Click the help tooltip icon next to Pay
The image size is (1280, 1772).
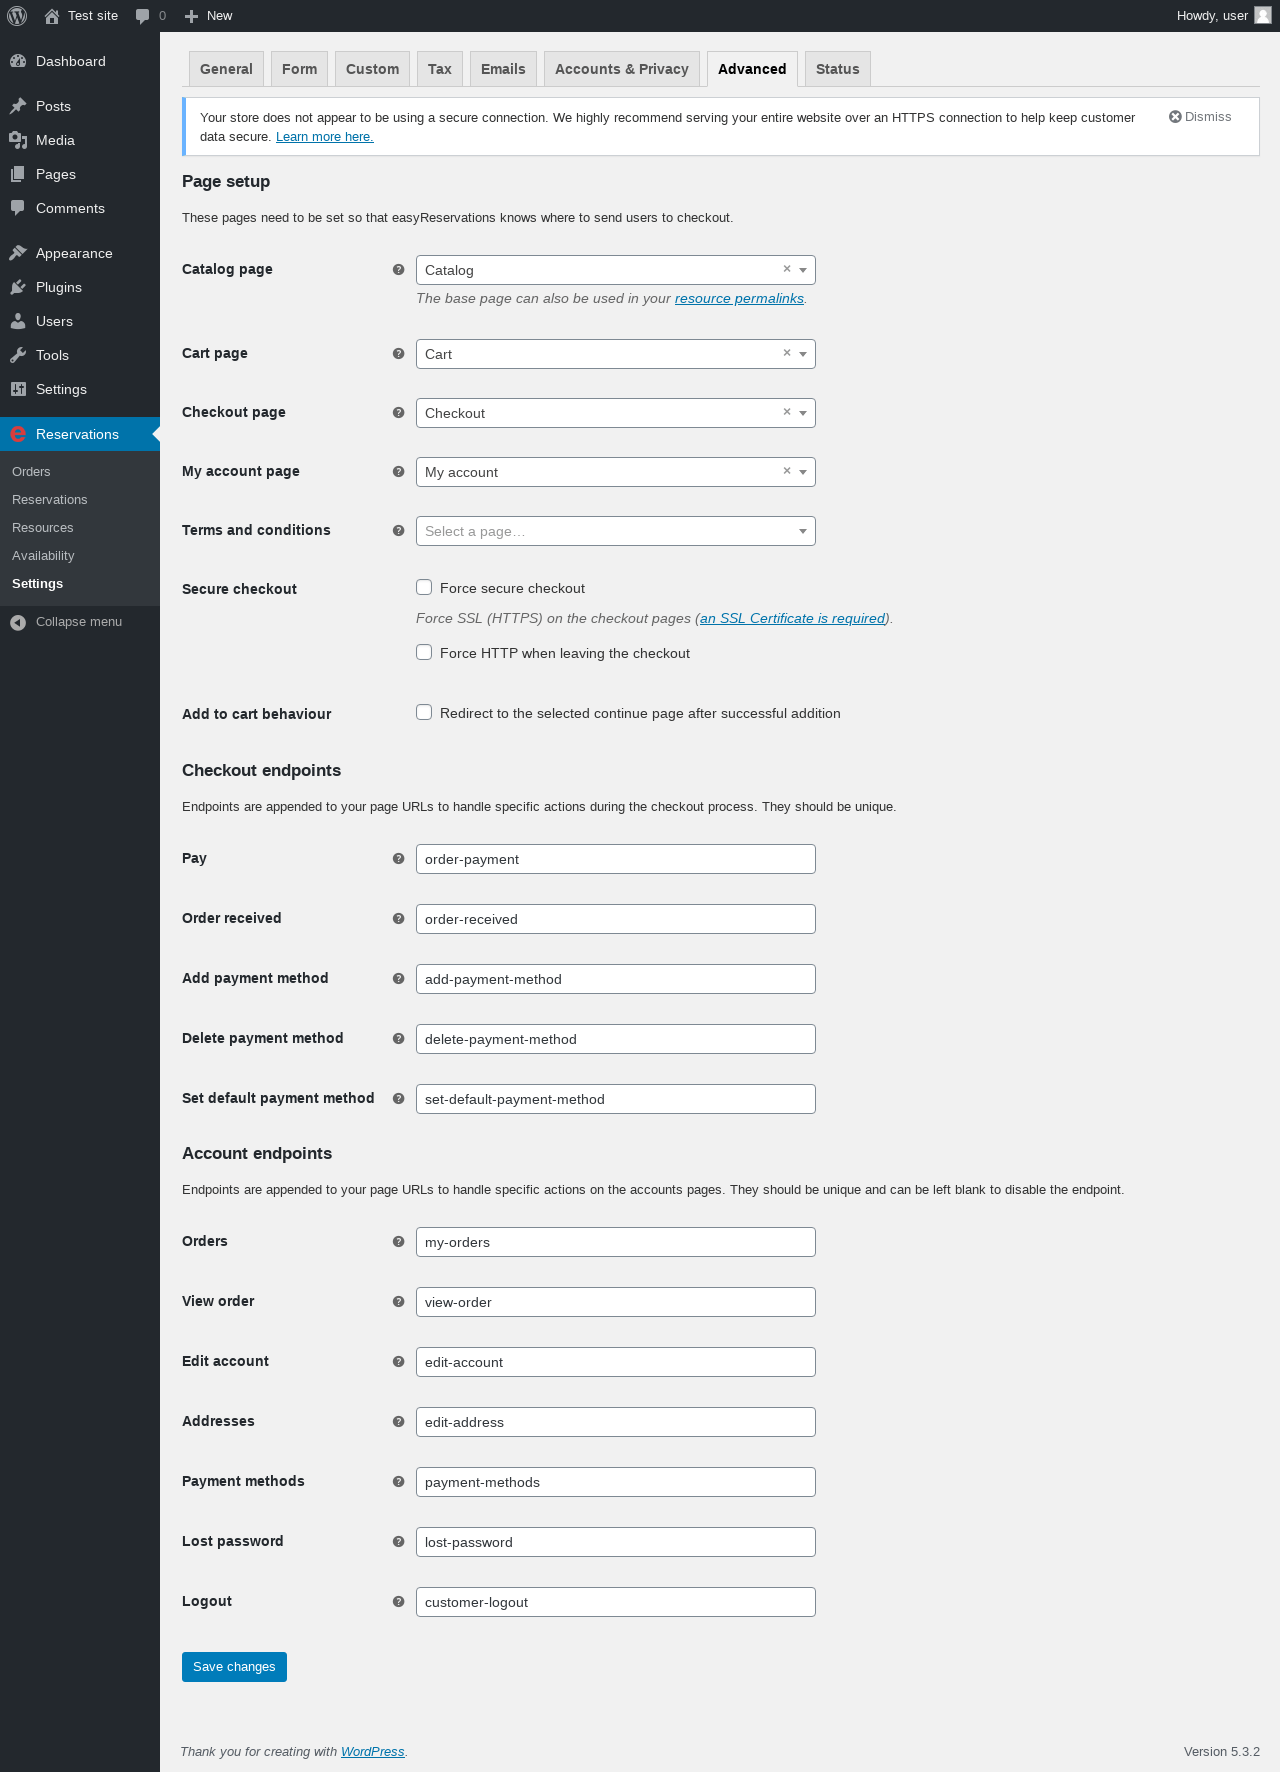point(398,859)
